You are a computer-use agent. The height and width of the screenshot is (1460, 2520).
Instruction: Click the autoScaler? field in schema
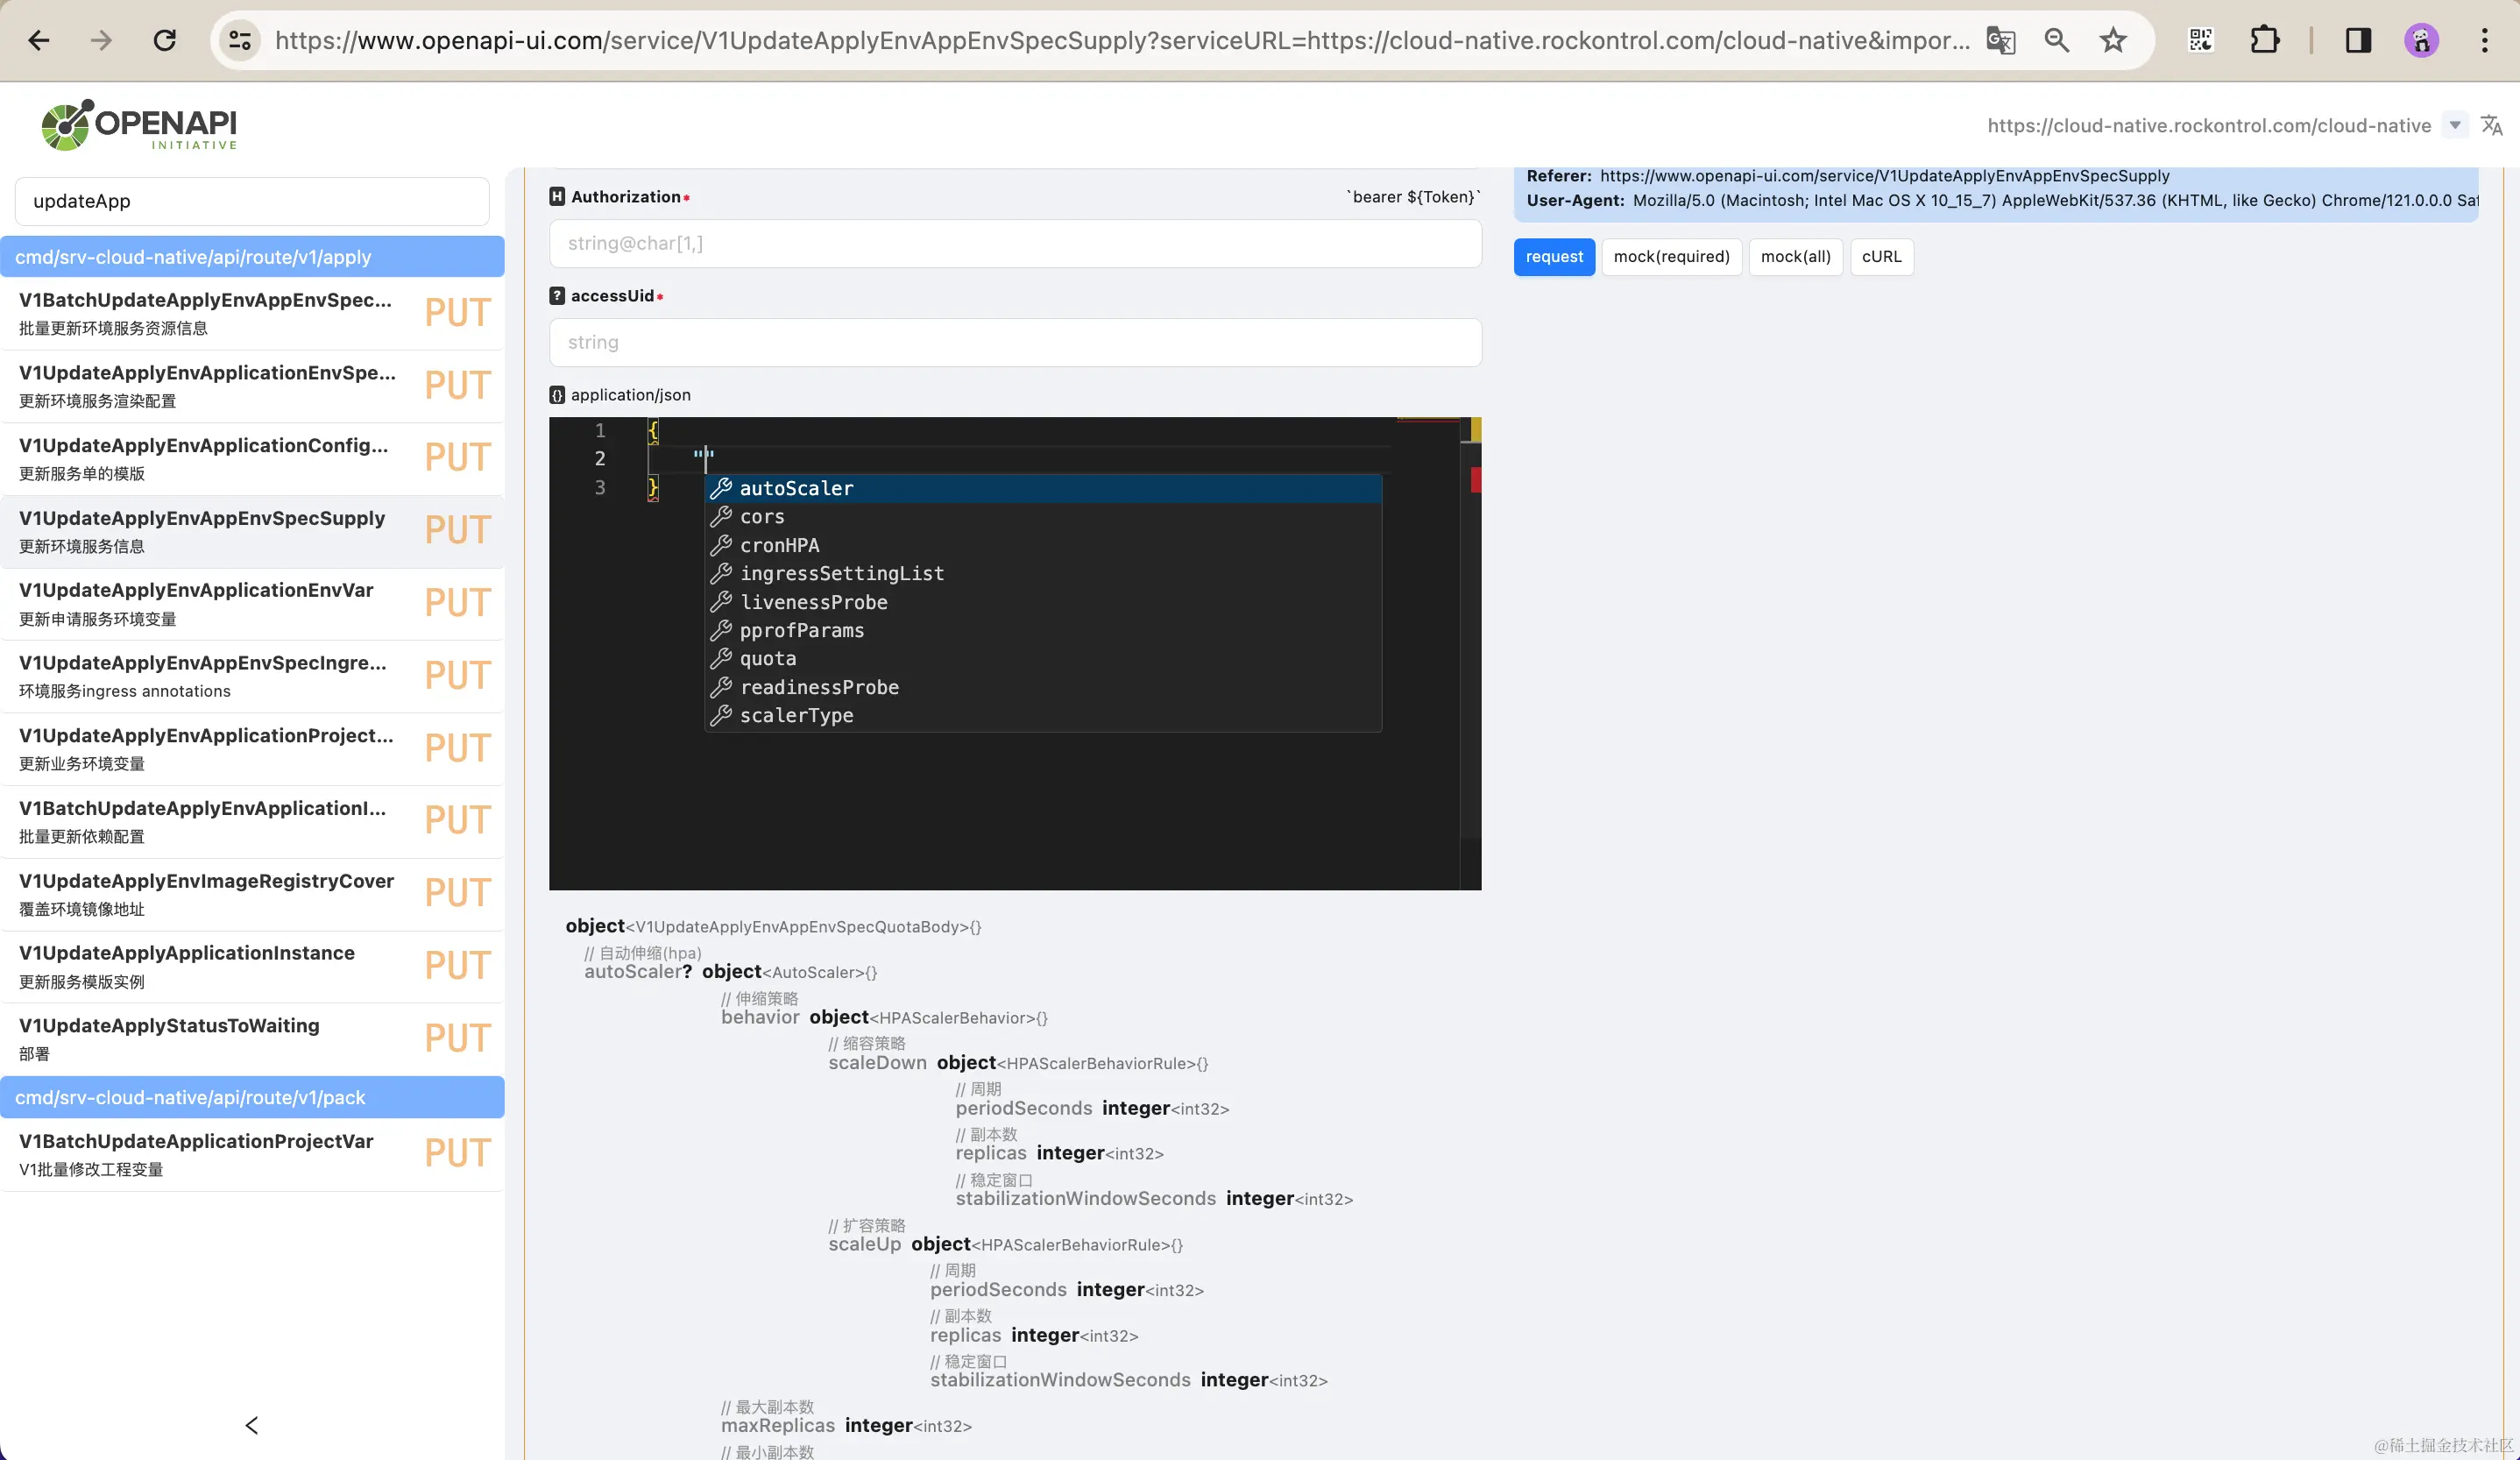(x=638, y=972)
